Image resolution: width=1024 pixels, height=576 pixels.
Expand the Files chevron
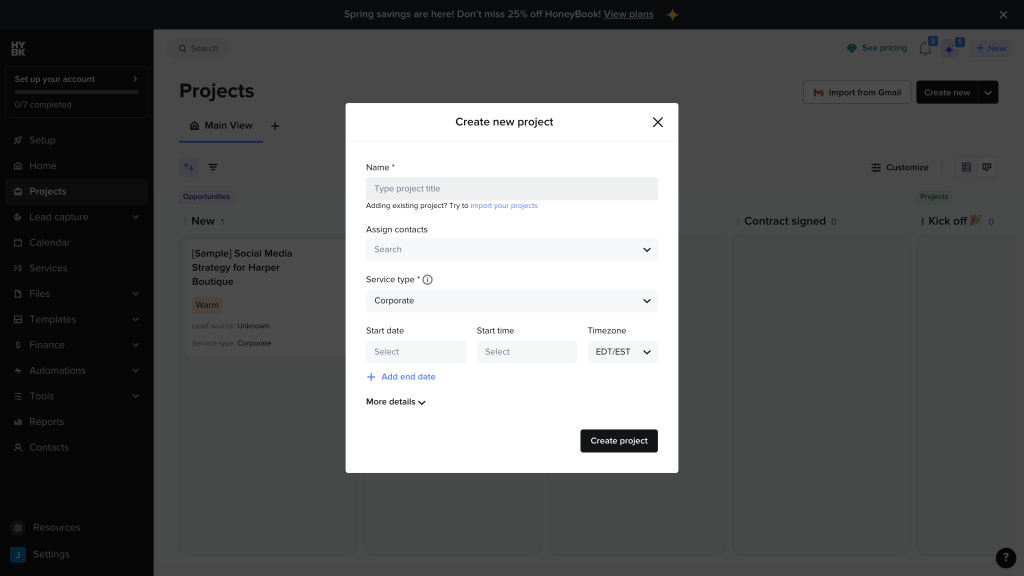click(x=135, y=294)
